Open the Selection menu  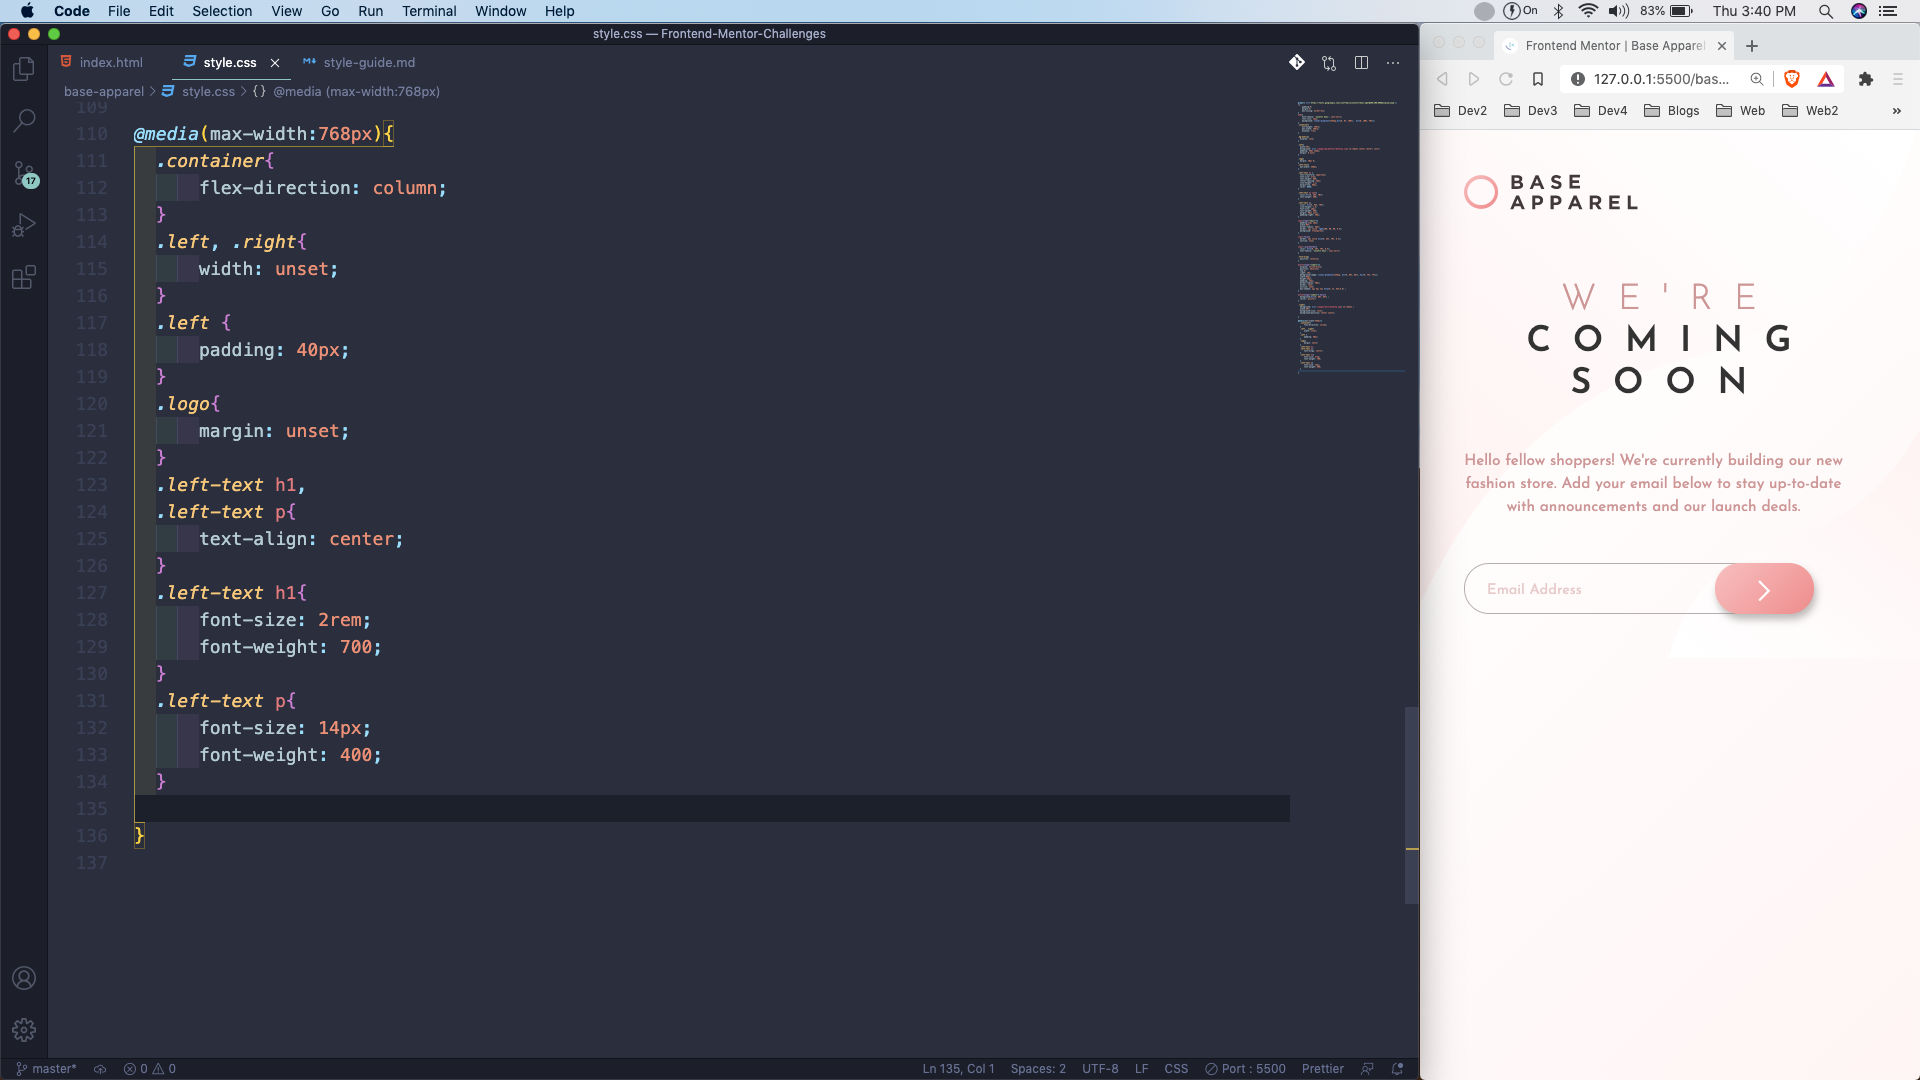coord(222,11)
